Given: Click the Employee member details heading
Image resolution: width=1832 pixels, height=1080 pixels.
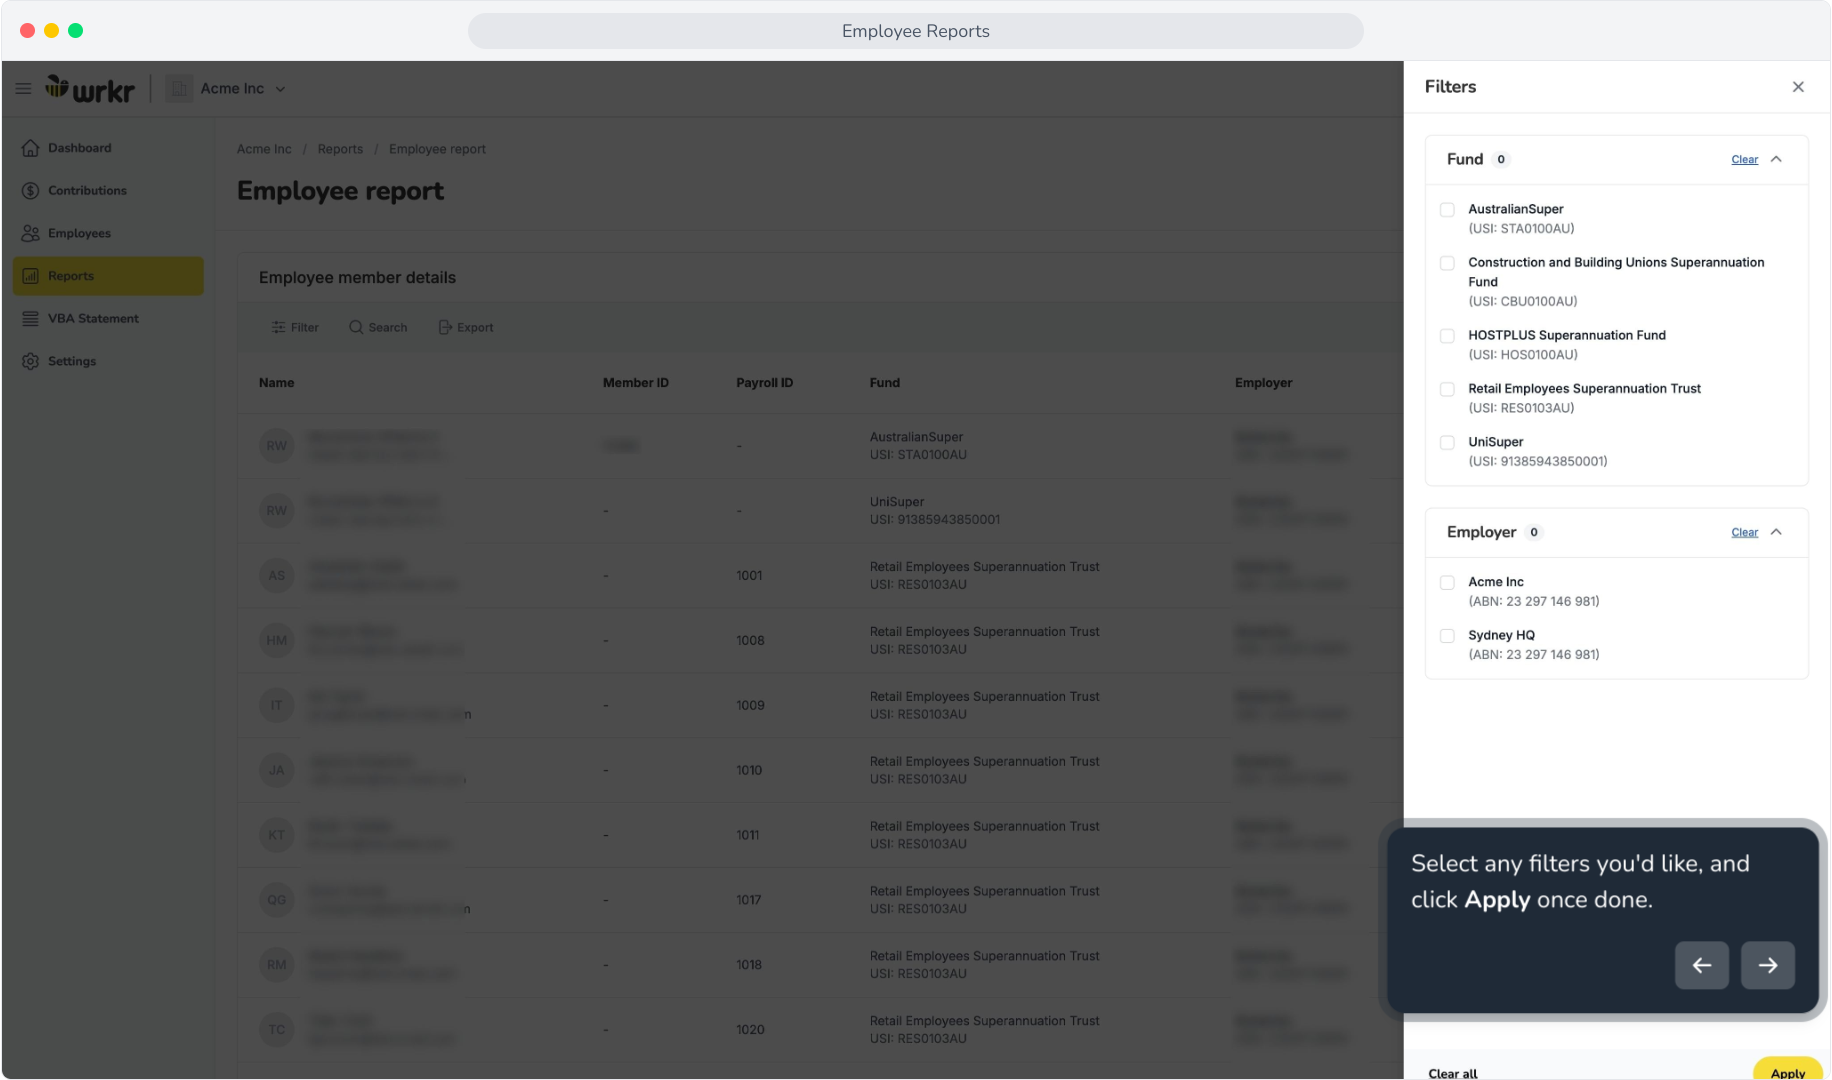Looking at the screenshot, I should [357, 278].
